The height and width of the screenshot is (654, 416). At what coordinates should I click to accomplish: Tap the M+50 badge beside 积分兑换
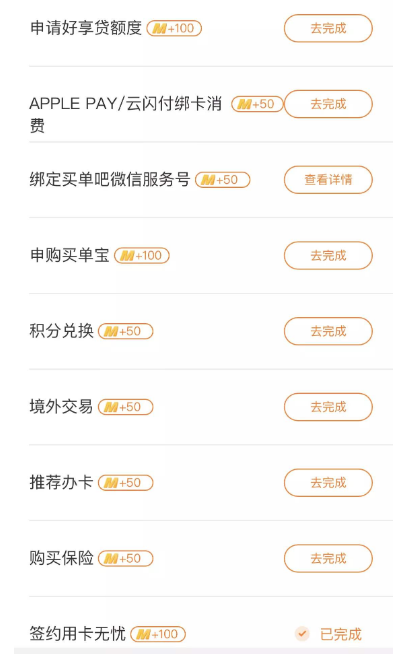[x=126, y=331]
